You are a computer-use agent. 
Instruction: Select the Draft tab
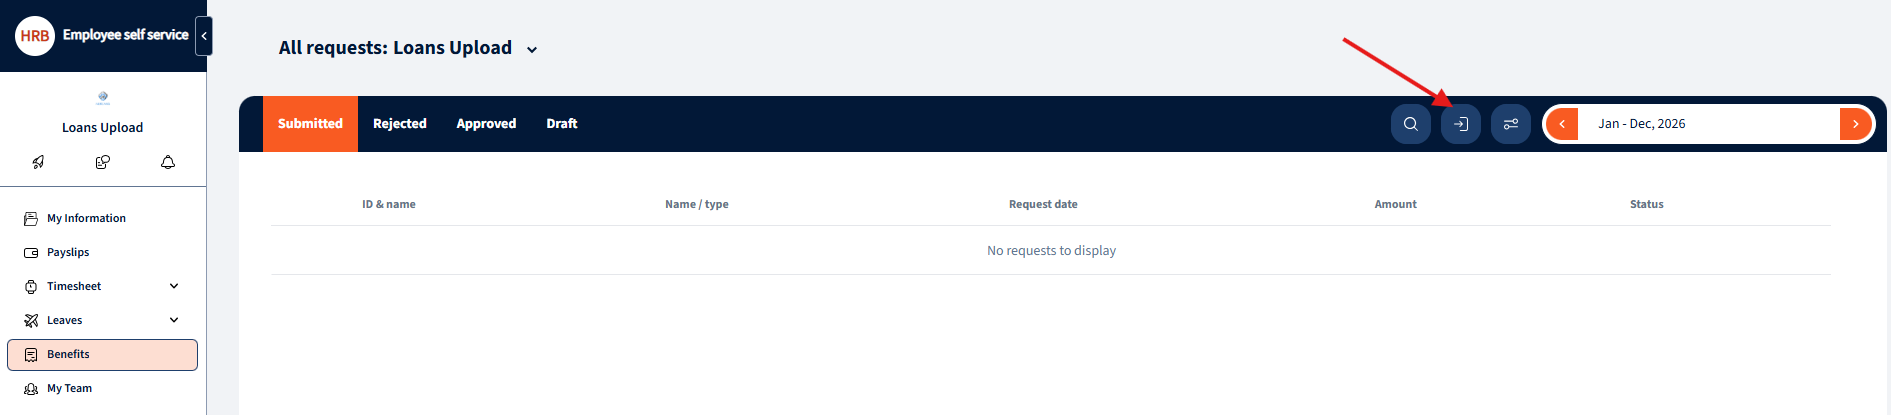pos(561,124)
